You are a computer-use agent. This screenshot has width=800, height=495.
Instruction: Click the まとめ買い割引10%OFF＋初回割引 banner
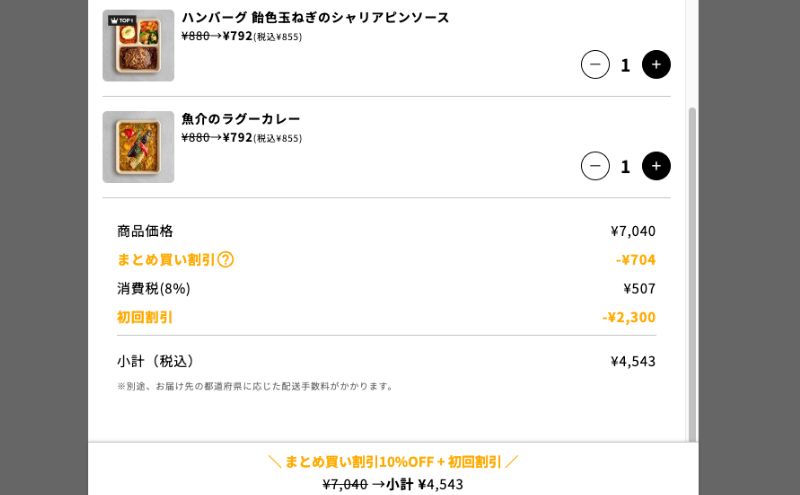pyautogui.click(x=393, y=462)
